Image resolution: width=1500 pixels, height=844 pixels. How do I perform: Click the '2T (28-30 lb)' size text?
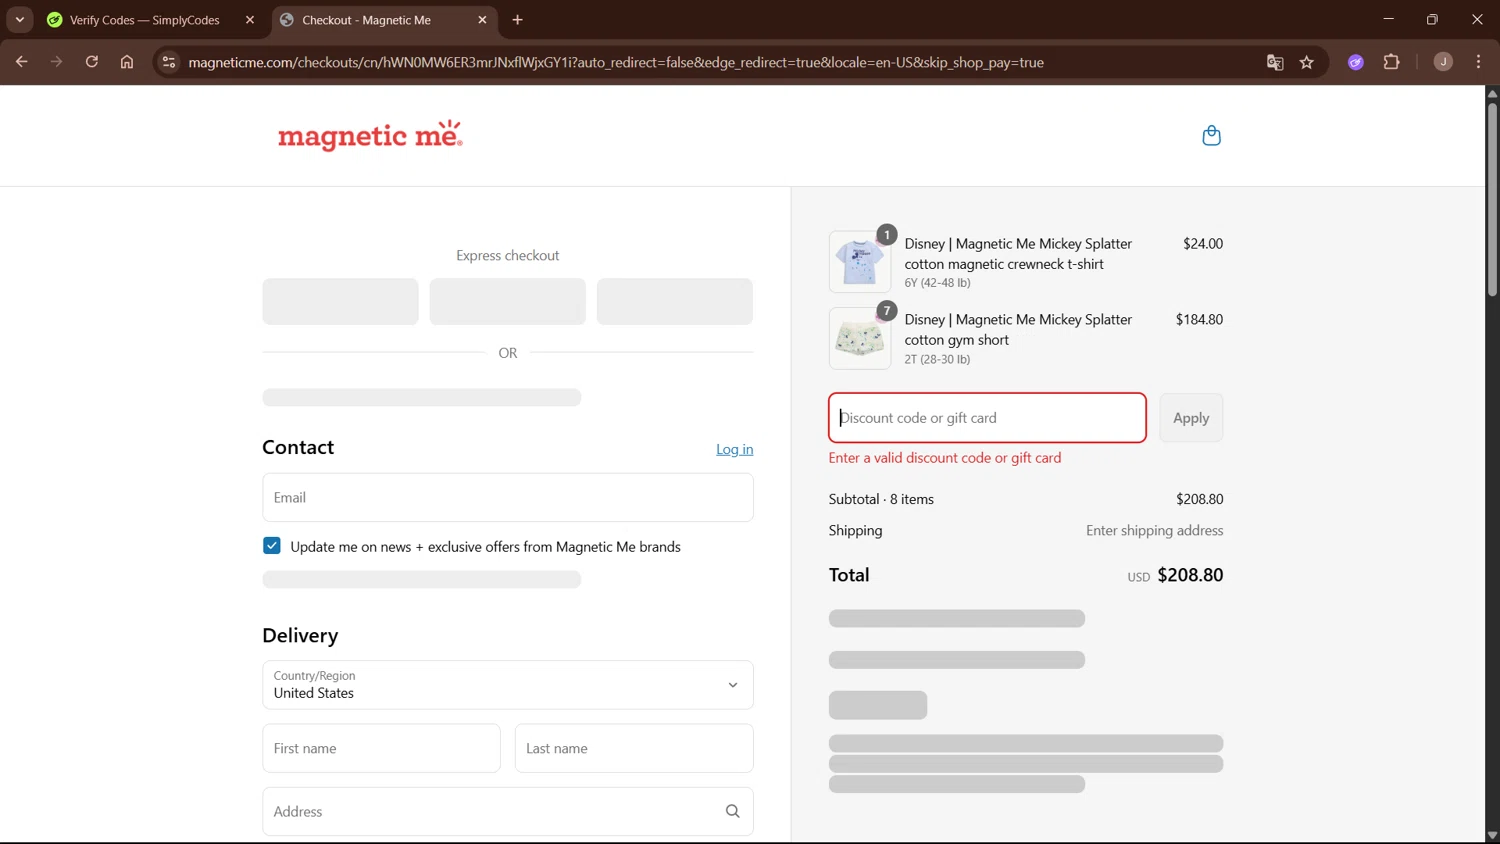click(938, 359)
